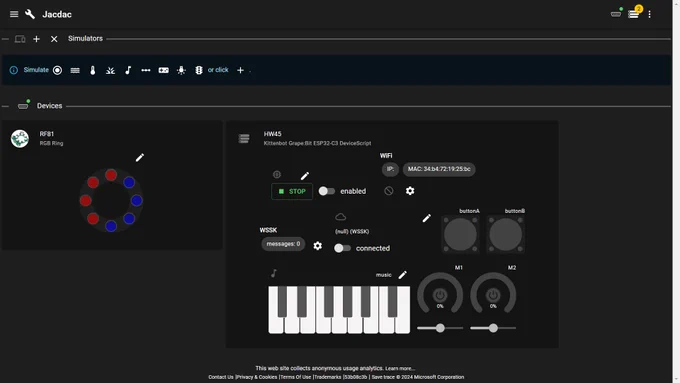Image resolution: width=680 pixels, height=383 pixels.
Task: Click the Save trace link
Action: click(x=383, y=377)
